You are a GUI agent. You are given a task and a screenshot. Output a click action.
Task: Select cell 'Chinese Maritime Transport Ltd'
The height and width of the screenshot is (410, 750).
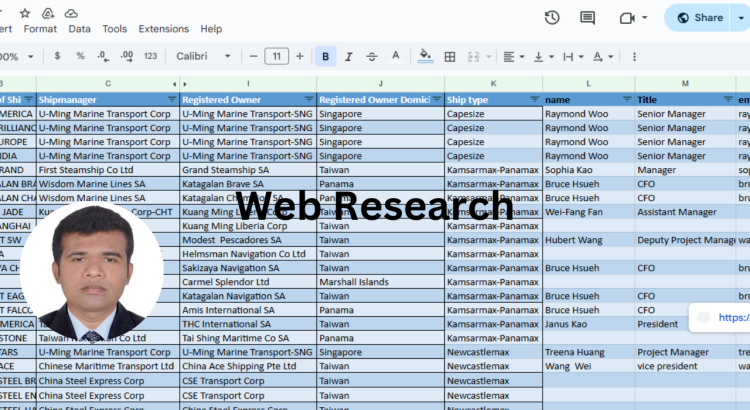click(x=108, y=366)
